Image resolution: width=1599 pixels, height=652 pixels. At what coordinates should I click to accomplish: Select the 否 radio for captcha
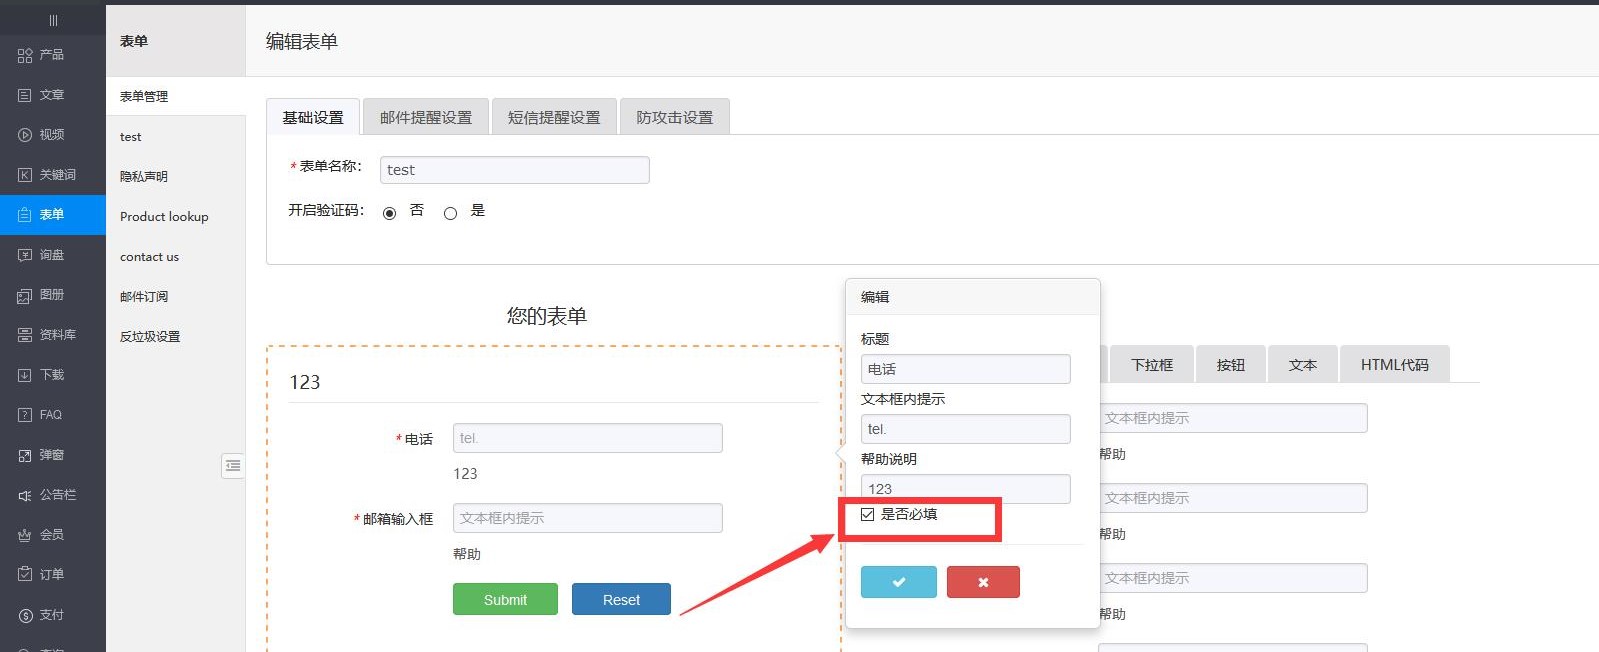point(389,213)
